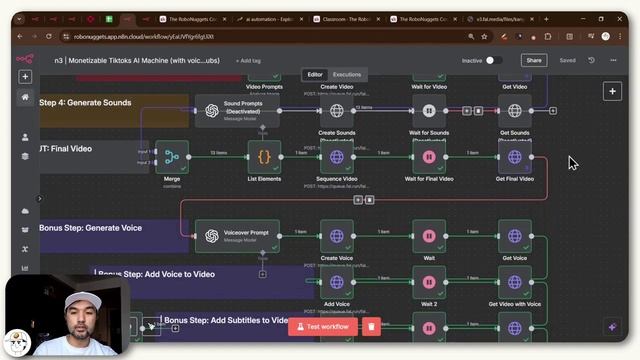The width and height of the screenshot is (640, 360).
Task: Add node after Get Sounds output
Action: coord(553,111)
